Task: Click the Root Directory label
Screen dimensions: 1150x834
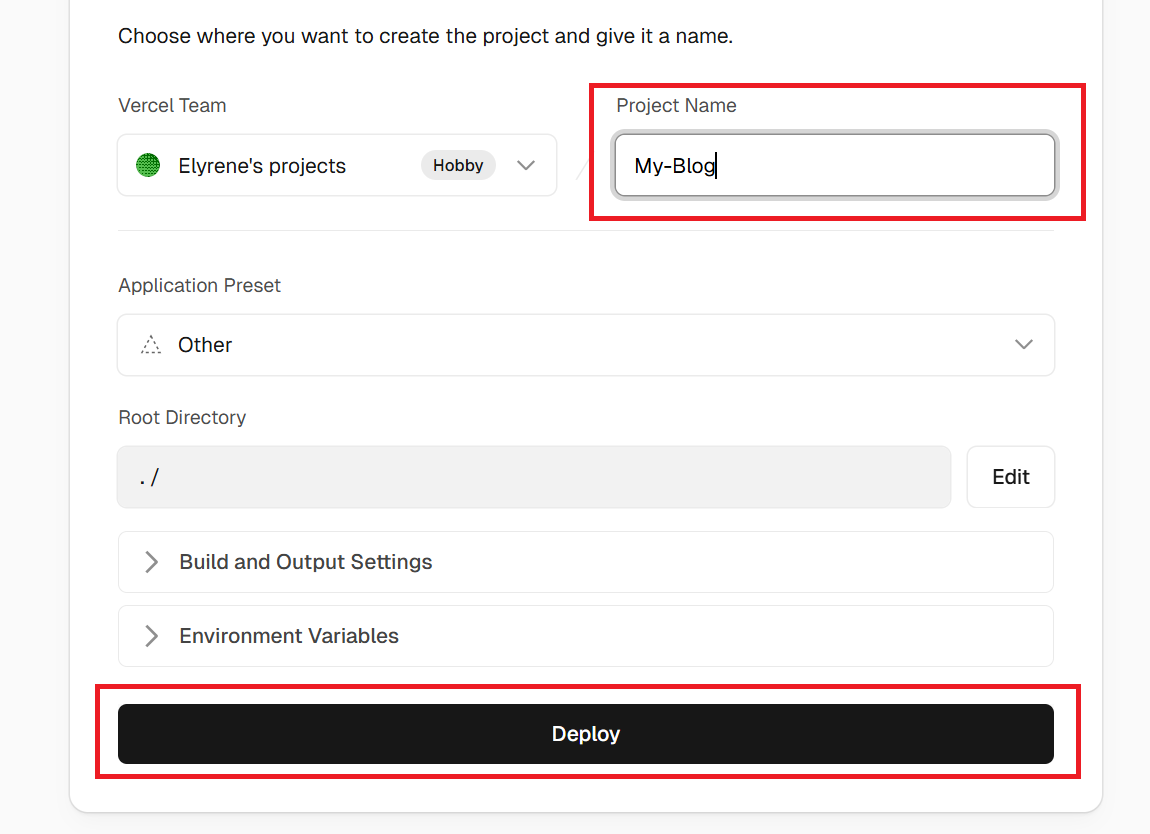Action: 182,418
